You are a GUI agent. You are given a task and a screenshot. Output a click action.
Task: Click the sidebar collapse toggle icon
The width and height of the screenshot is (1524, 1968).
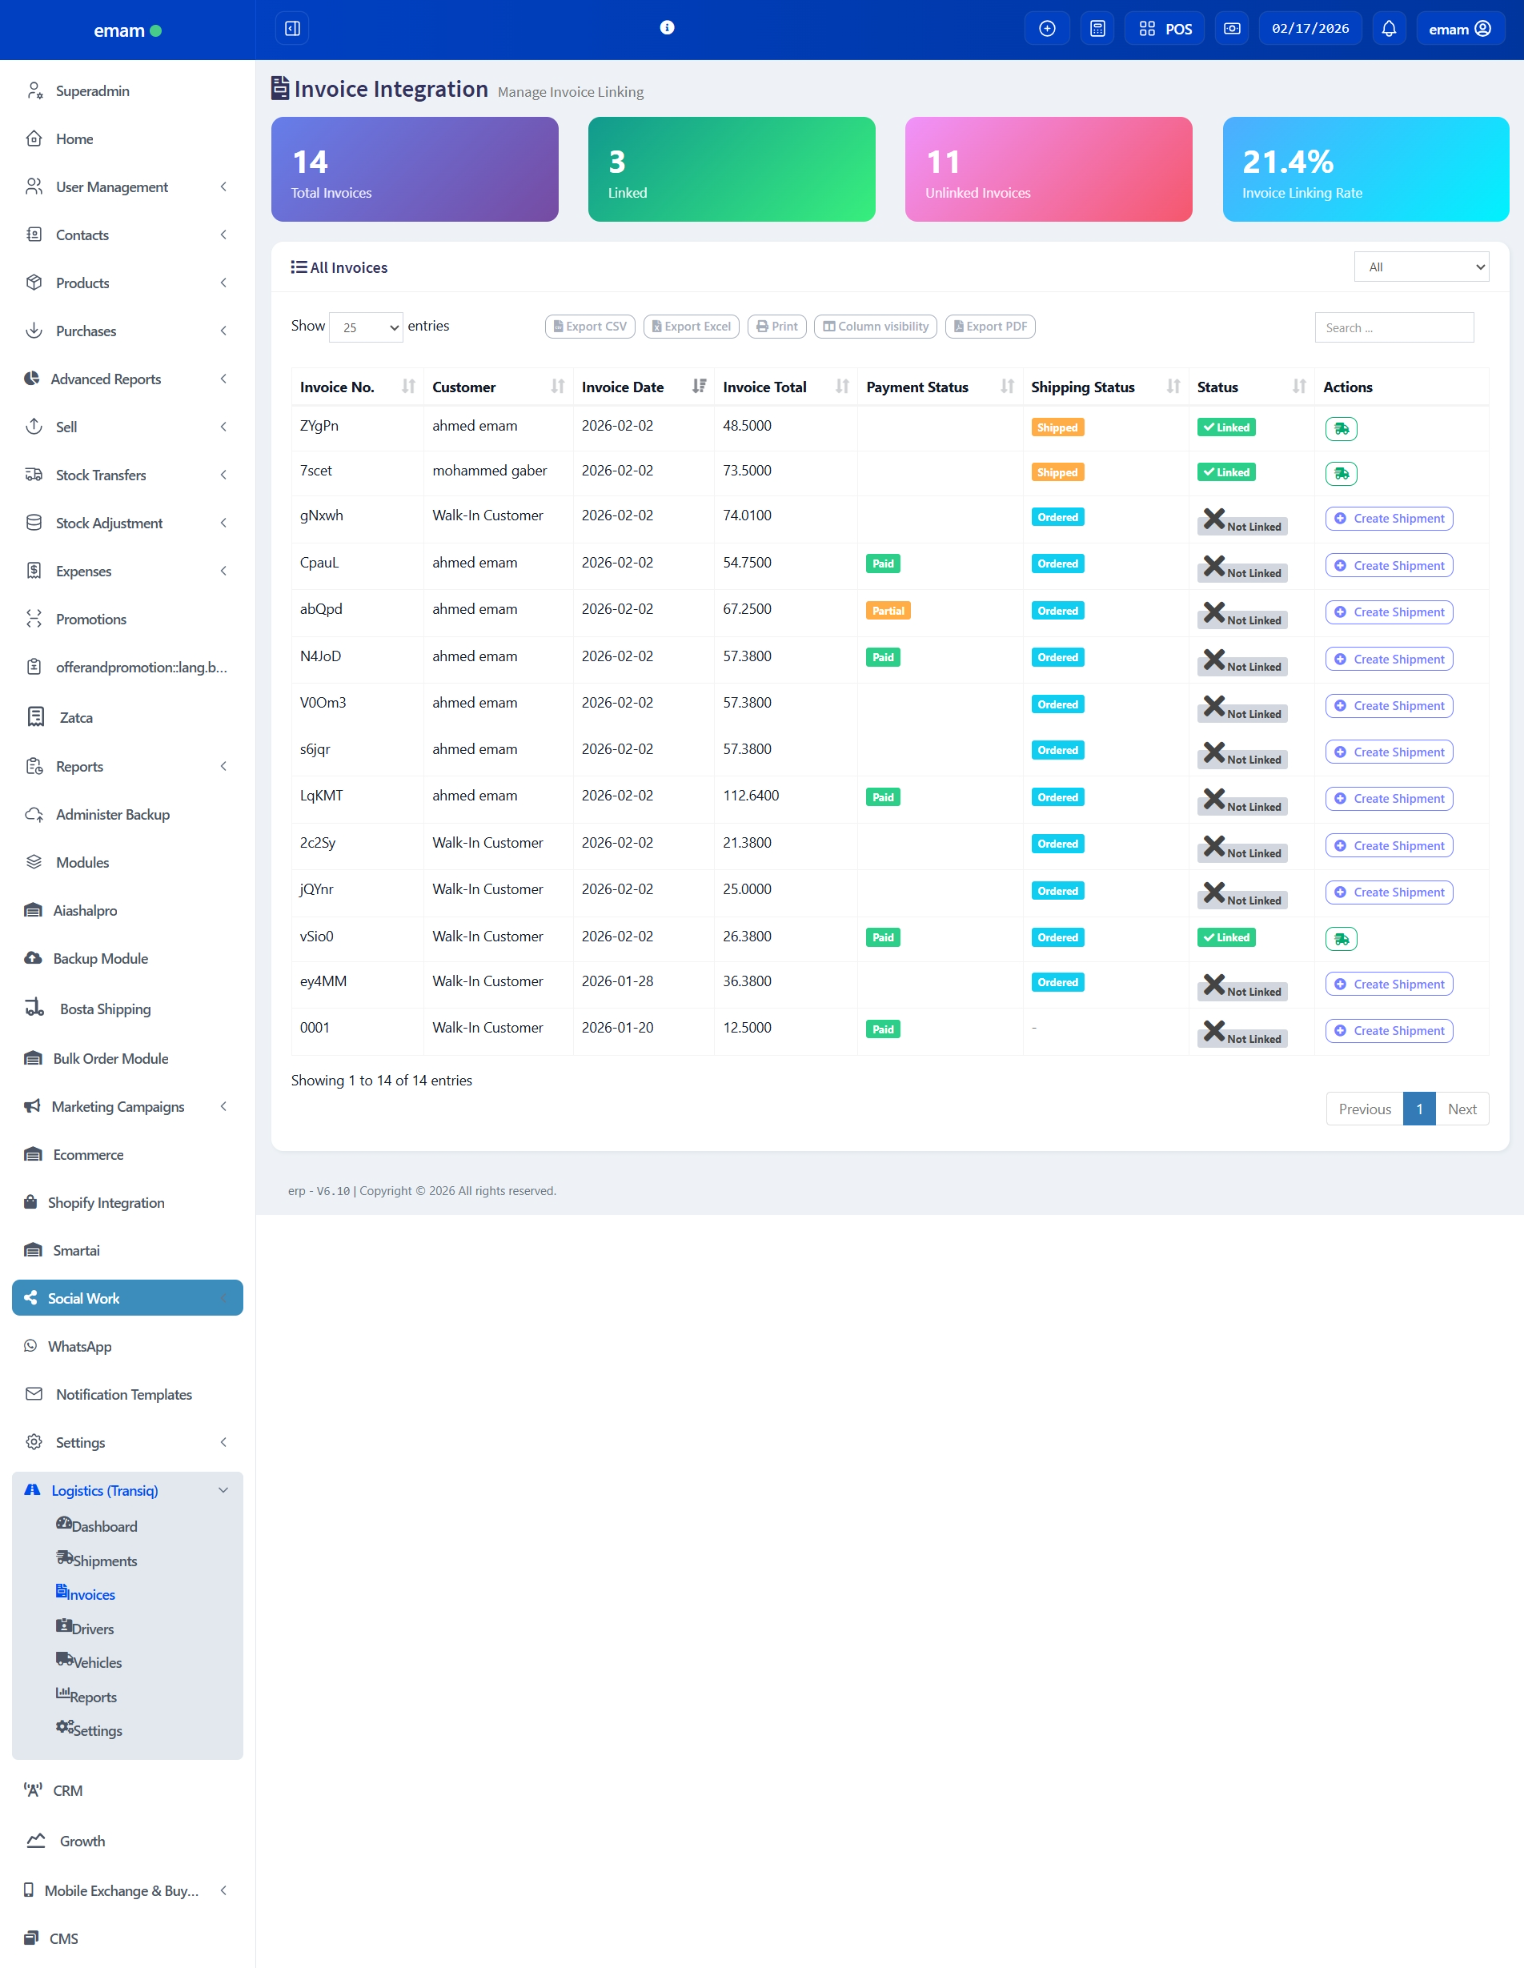pos(292,29)
